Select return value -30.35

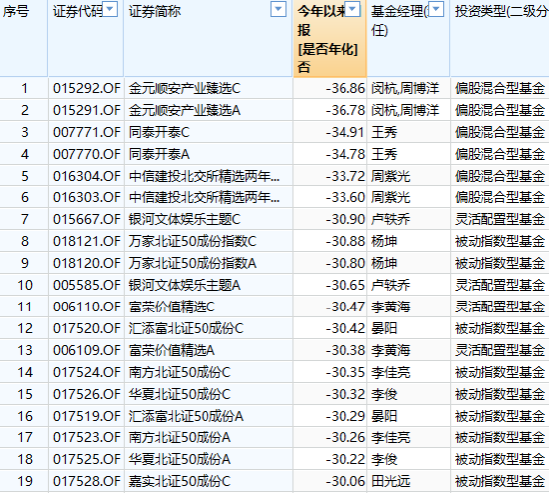click(x=345, y=372)
